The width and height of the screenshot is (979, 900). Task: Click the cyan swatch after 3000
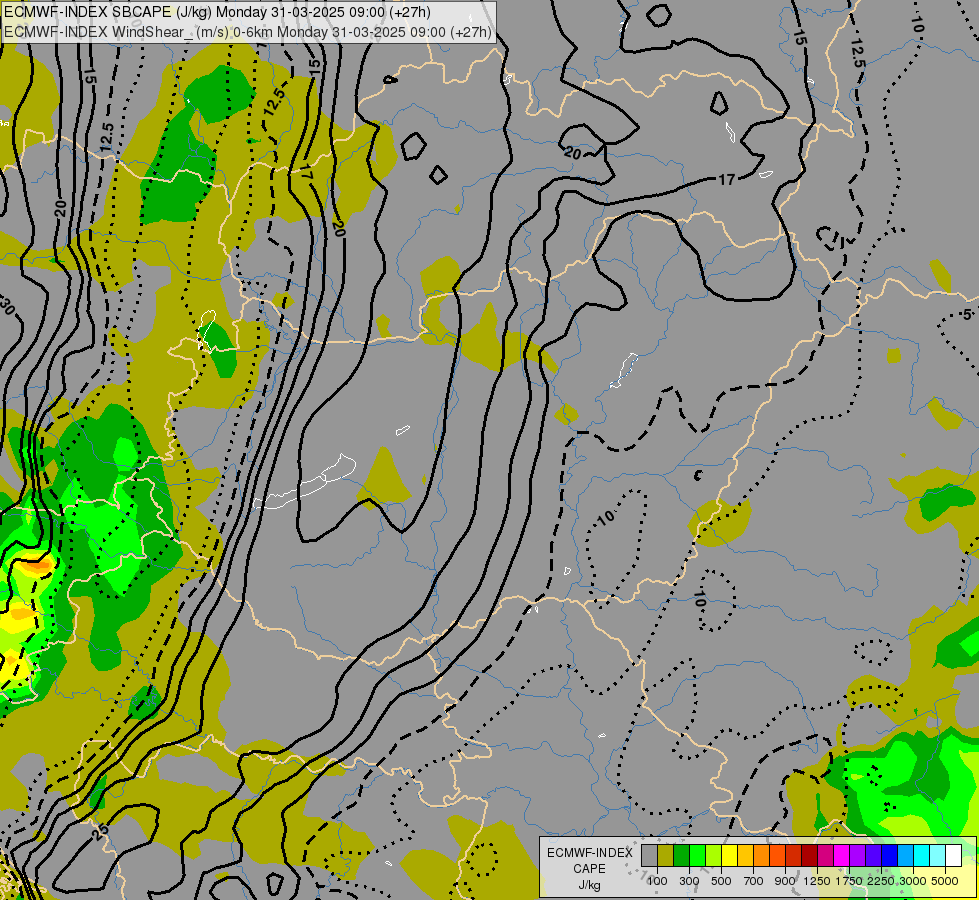pyautogui.click(x=922, y=855)
